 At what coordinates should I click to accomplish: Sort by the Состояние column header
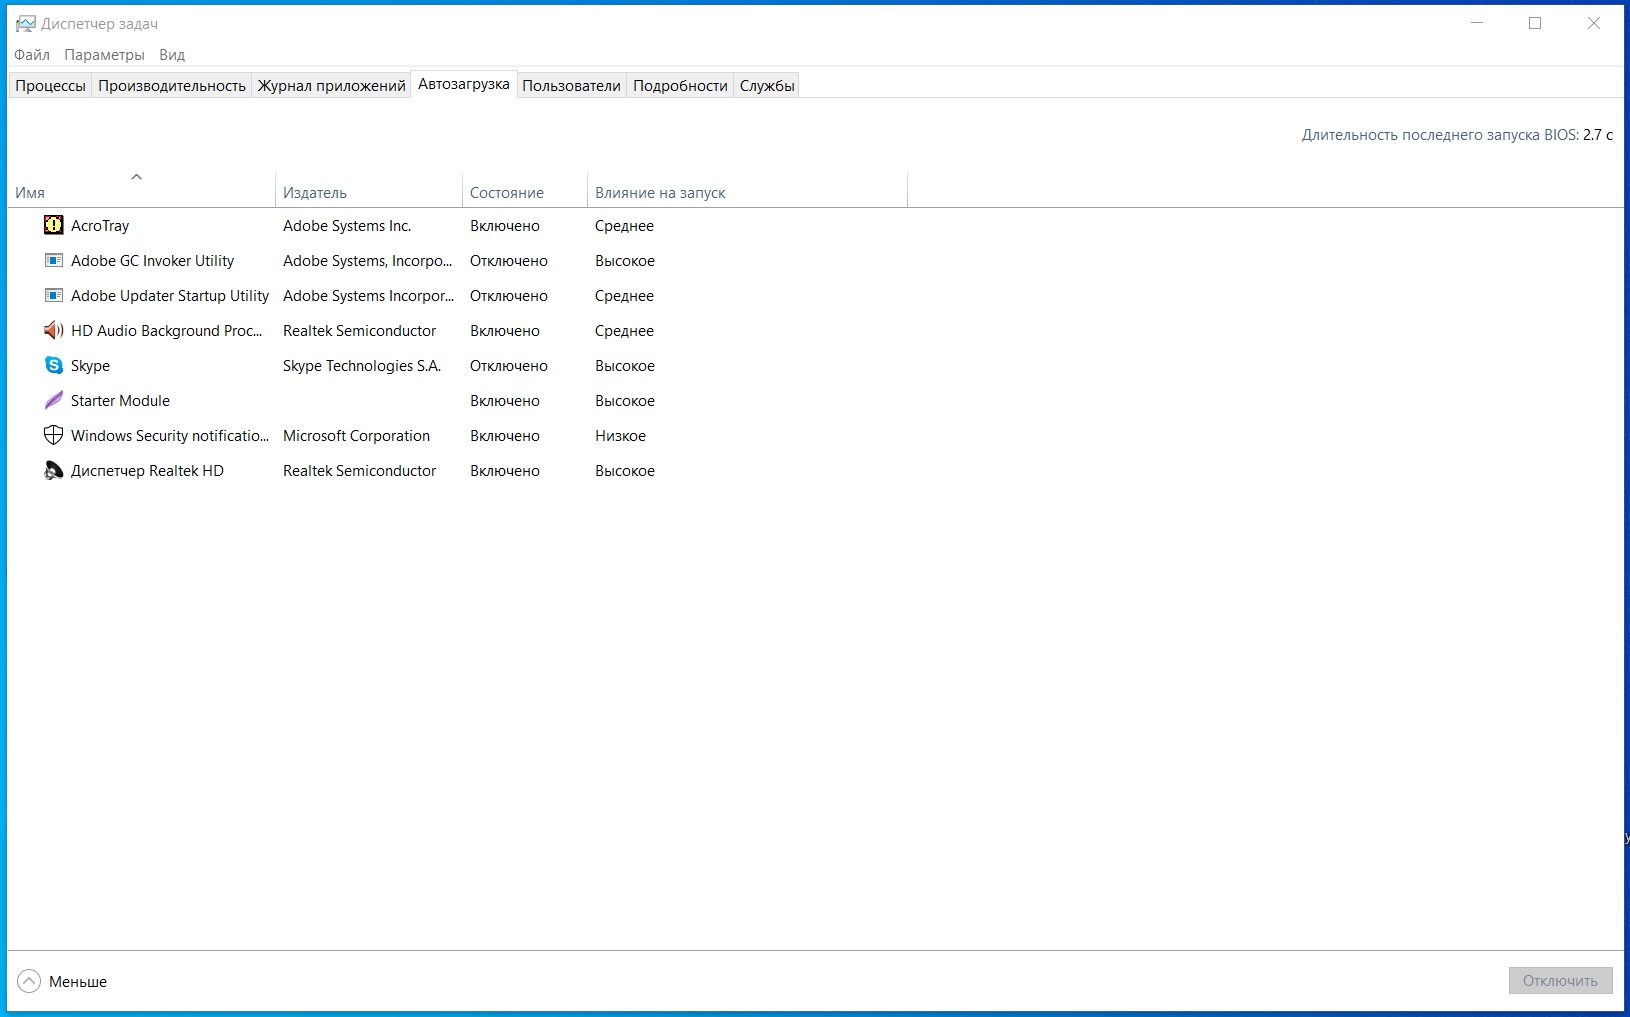[x=524, y=189]
